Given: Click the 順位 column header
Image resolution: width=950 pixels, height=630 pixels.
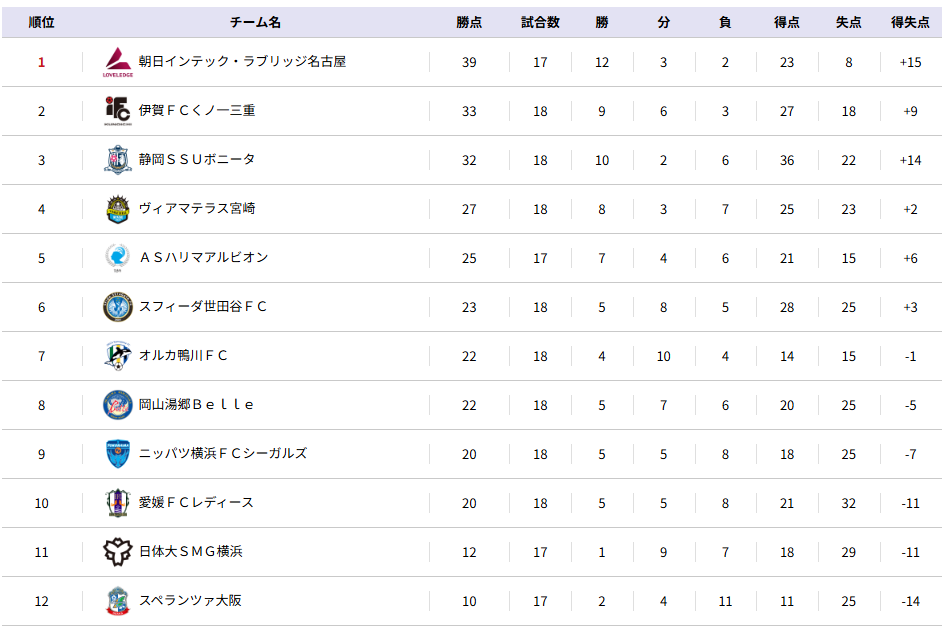Looking at the screenshot, I should click(x=41, y=22).
